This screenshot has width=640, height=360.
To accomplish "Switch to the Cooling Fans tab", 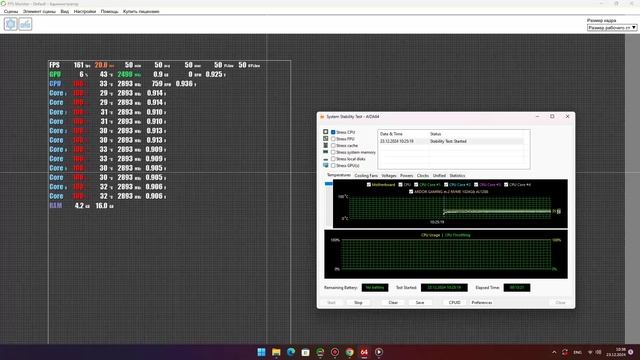I will (x=366, y=176).
